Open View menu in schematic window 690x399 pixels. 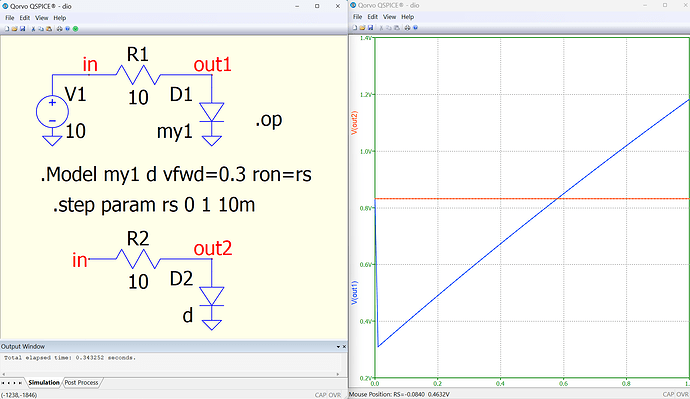click(41, 18)
